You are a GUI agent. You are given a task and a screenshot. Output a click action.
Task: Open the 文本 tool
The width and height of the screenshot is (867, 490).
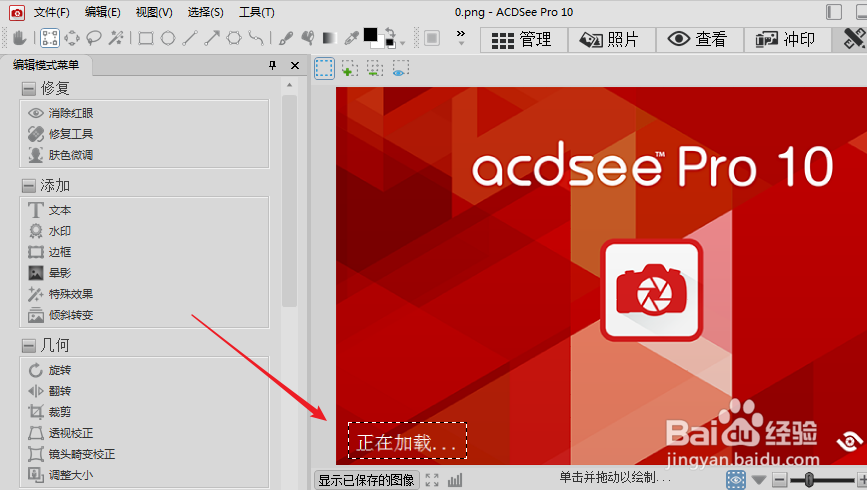click(49, 210)
